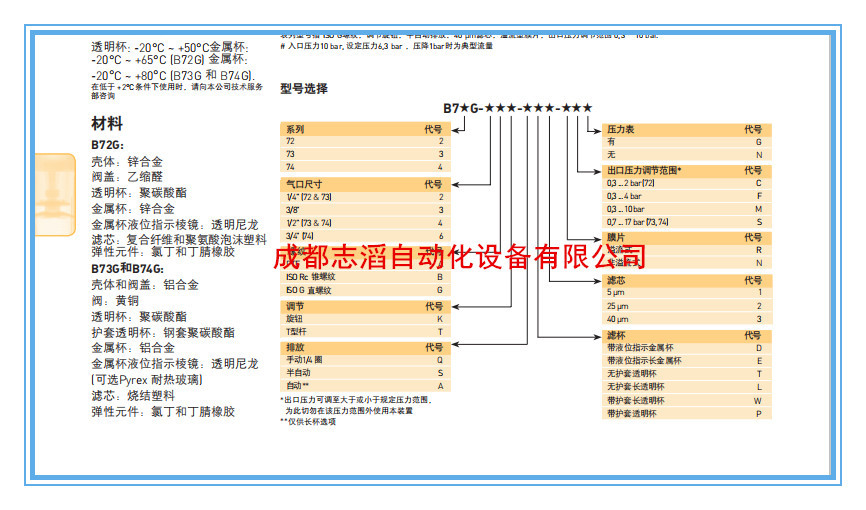Click adjustment row '旋钮' code K

pos(365,319)
